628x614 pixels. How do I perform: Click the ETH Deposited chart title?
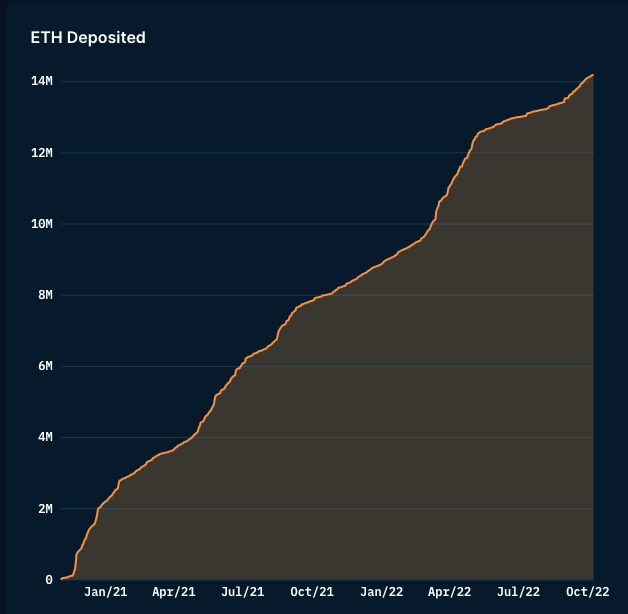point(88,38)
